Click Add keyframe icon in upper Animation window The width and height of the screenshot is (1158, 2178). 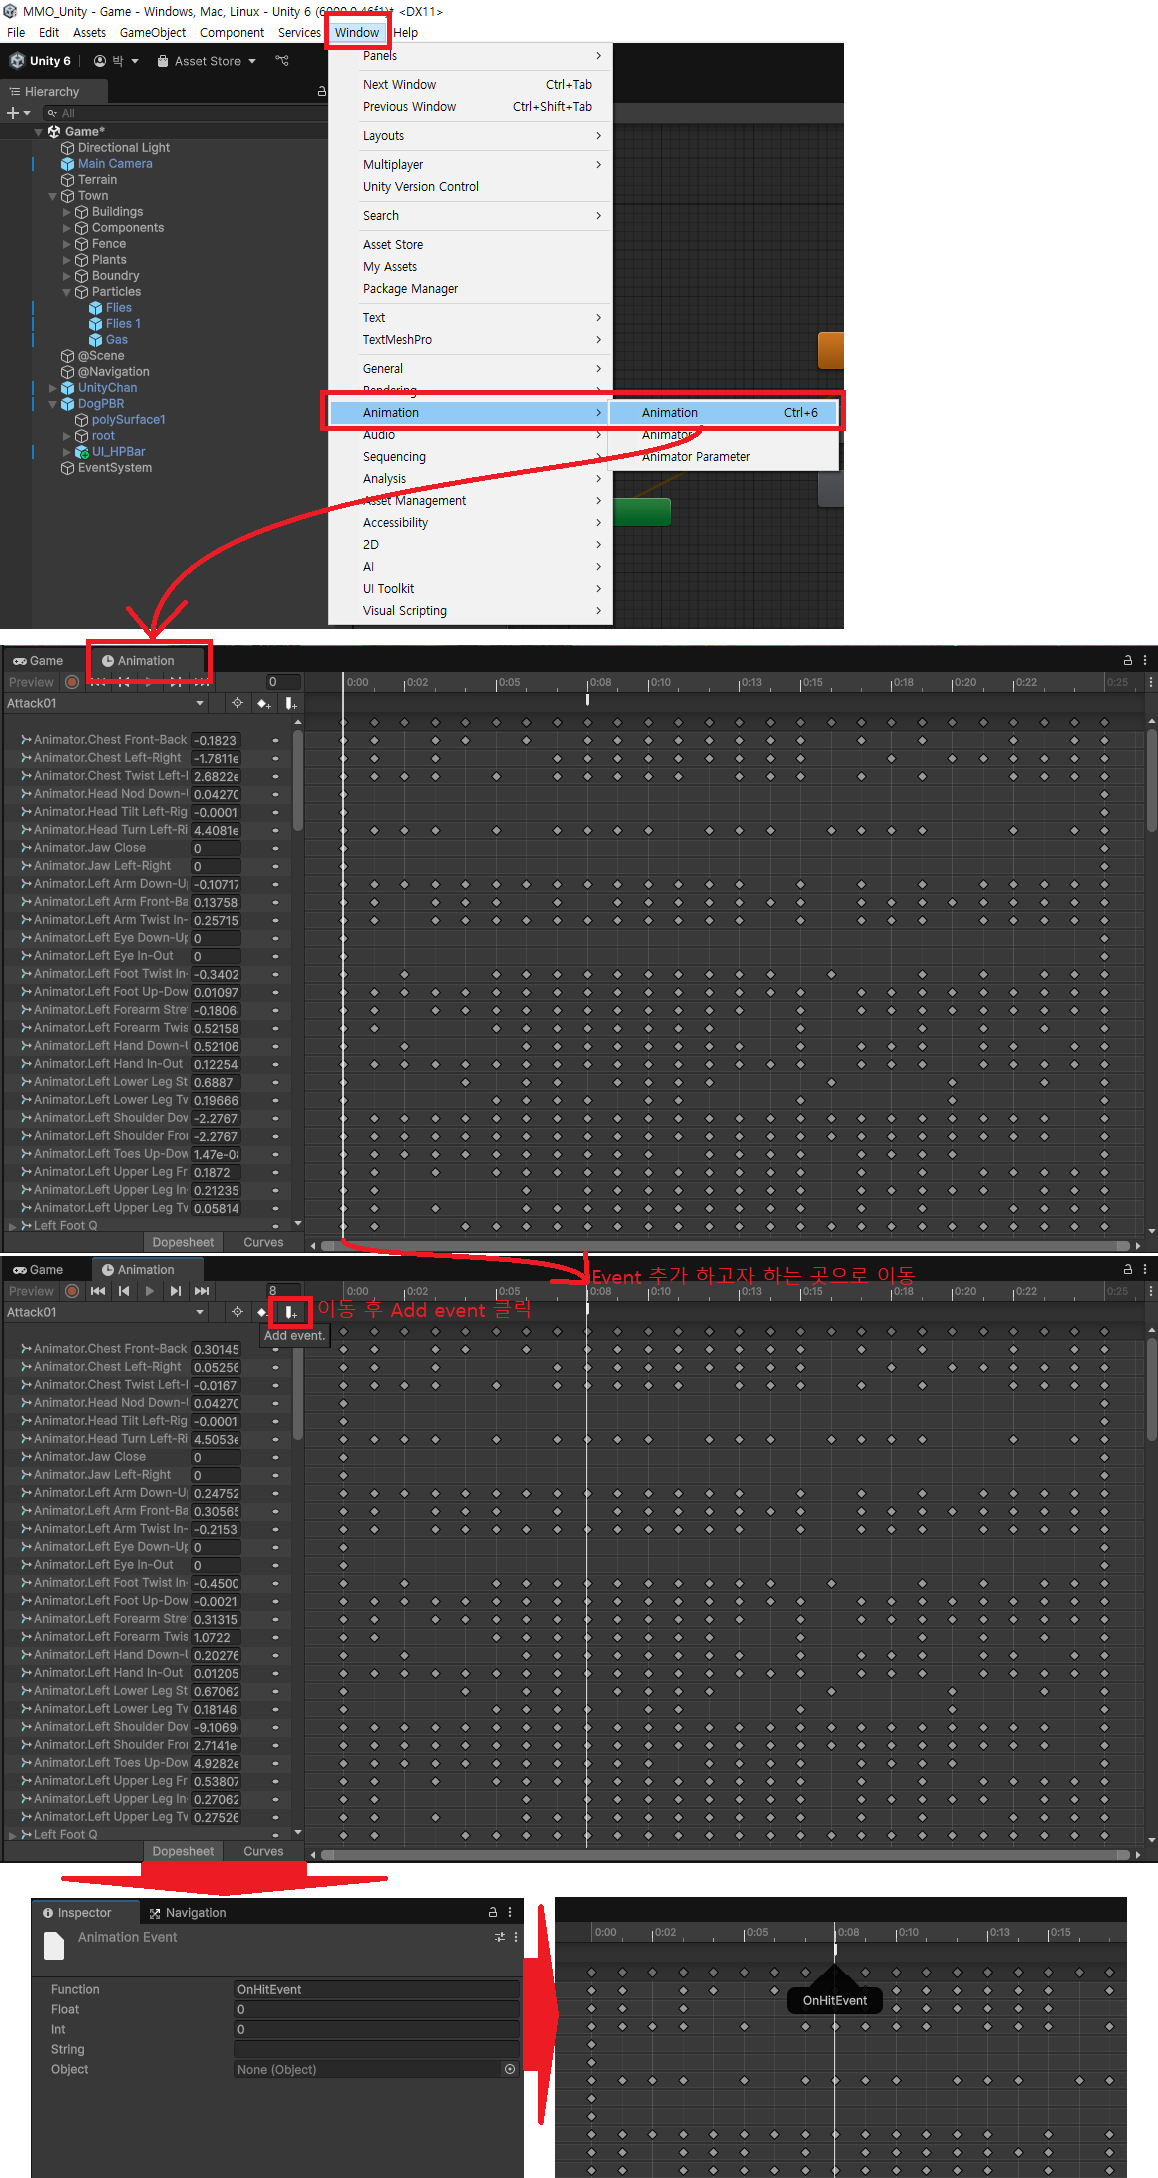pyautogui.click(x=263, y=703)
